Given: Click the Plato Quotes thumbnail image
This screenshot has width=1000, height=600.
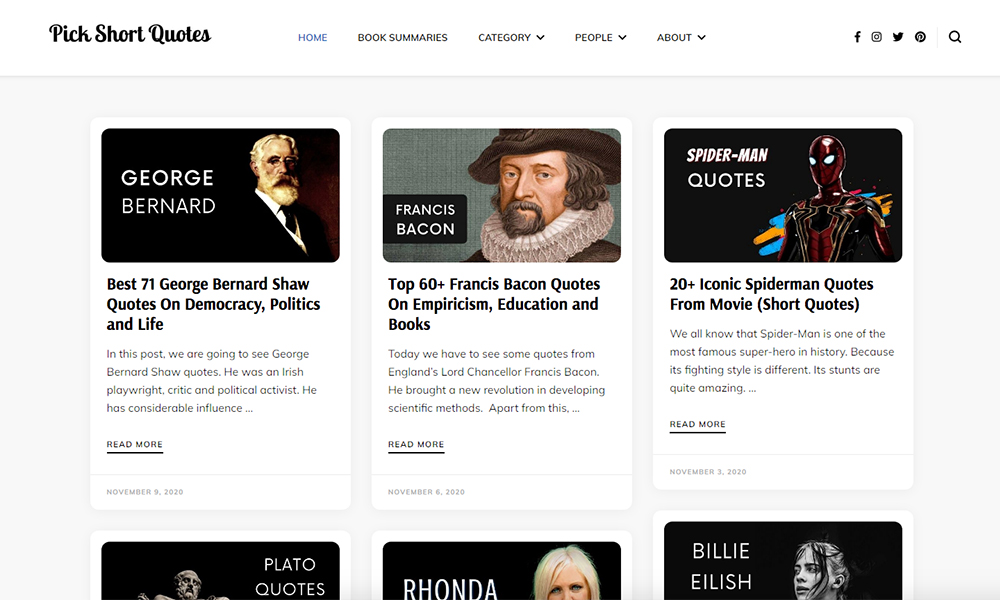Looking at the screenshot, I should coord(220,570).
